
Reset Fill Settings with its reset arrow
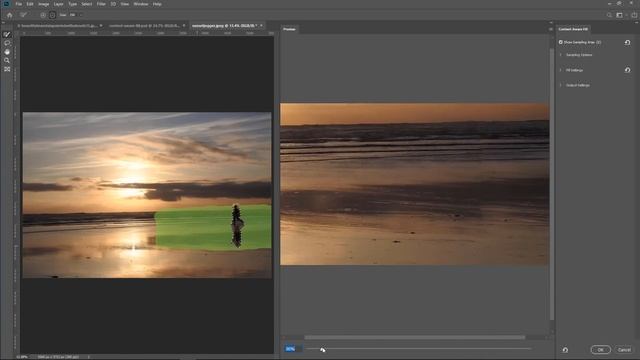pyautogui.click(x=627, y=70)
